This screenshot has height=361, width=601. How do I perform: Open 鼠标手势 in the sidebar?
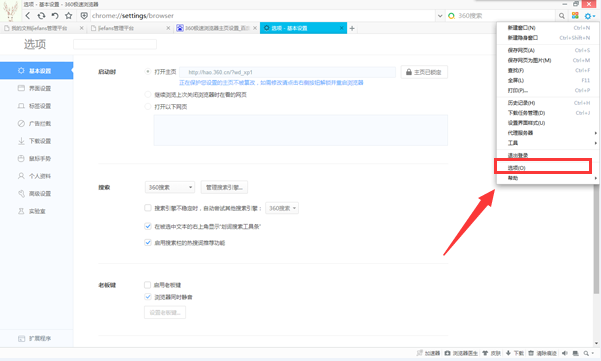(x=36, y=159)
